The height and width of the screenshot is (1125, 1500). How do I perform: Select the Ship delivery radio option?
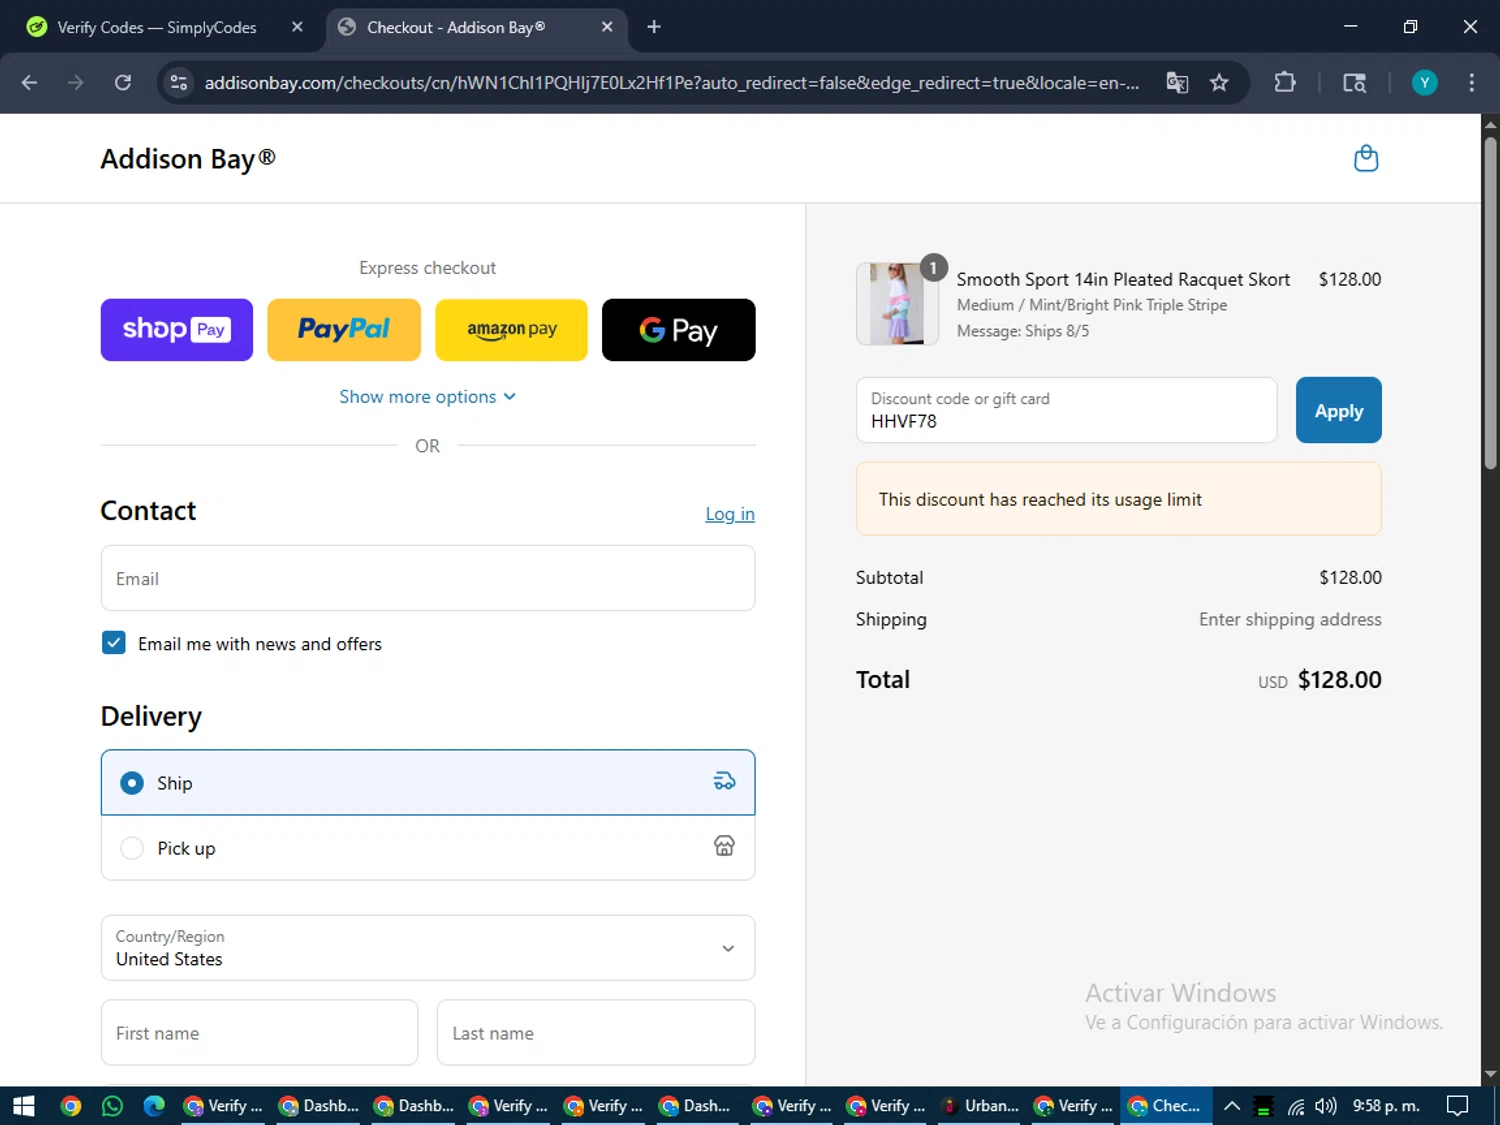[x=132, y=783]
